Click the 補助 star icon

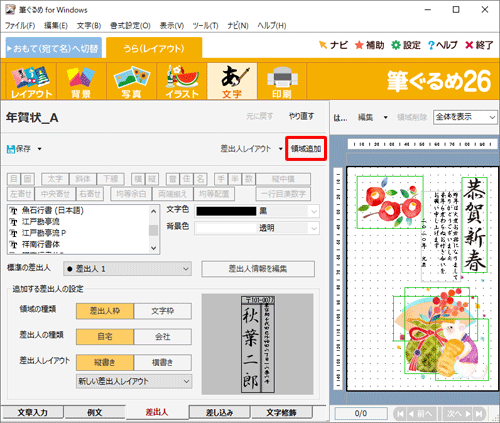(369, 45)
